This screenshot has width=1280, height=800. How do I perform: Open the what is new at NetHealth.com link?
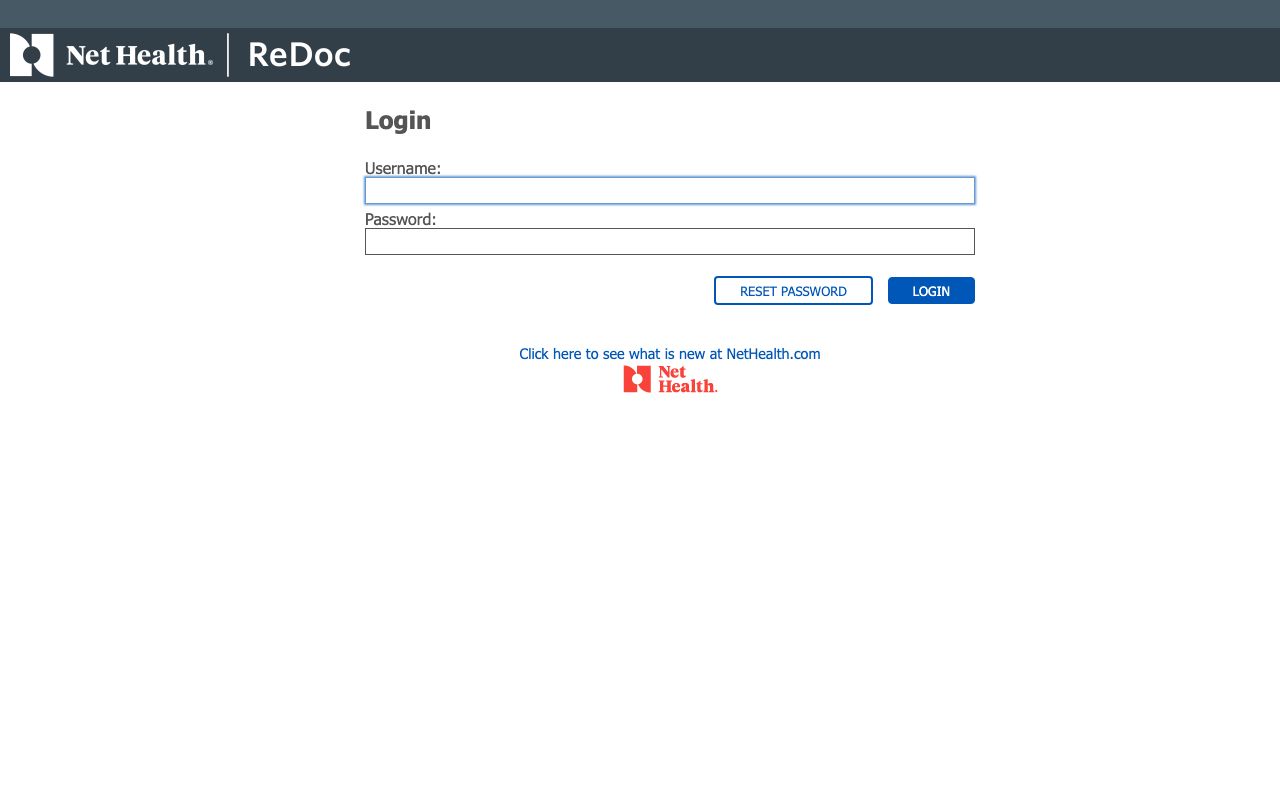click(x=670, y=354)
